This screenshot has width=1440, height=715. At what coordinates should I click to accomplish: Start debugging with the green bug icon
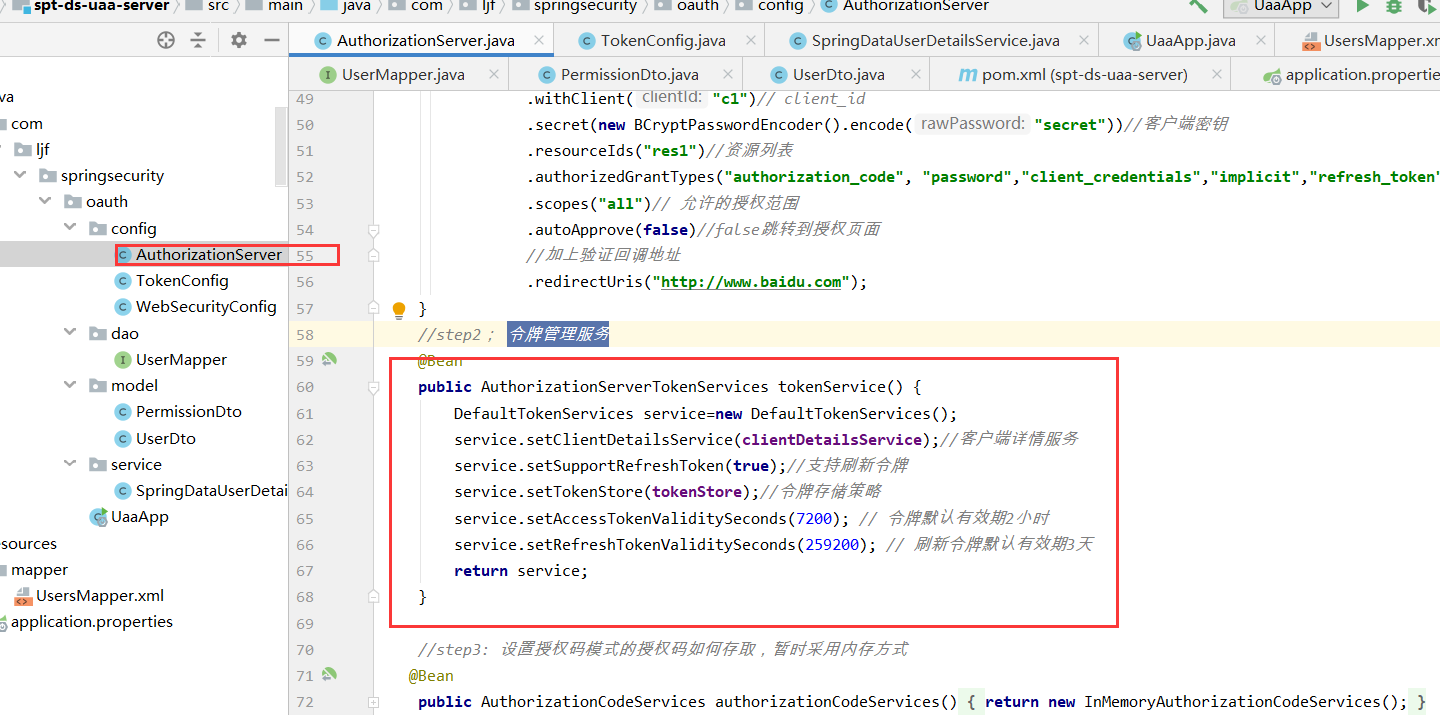click(x=1393, y=6)
